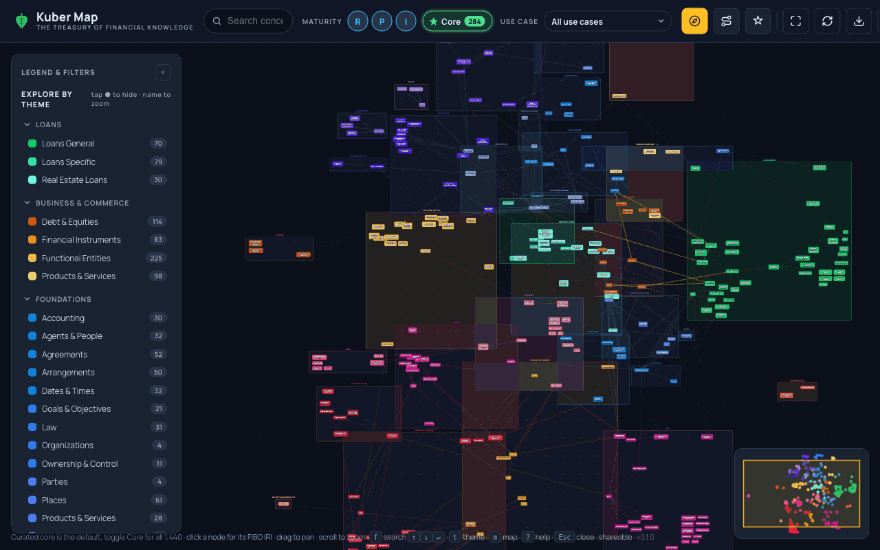The height and width of the screenshot is (550, 880).
Task: Click the 61 count badge for Places
Action: pyautogui.click(x=159, y=500)
